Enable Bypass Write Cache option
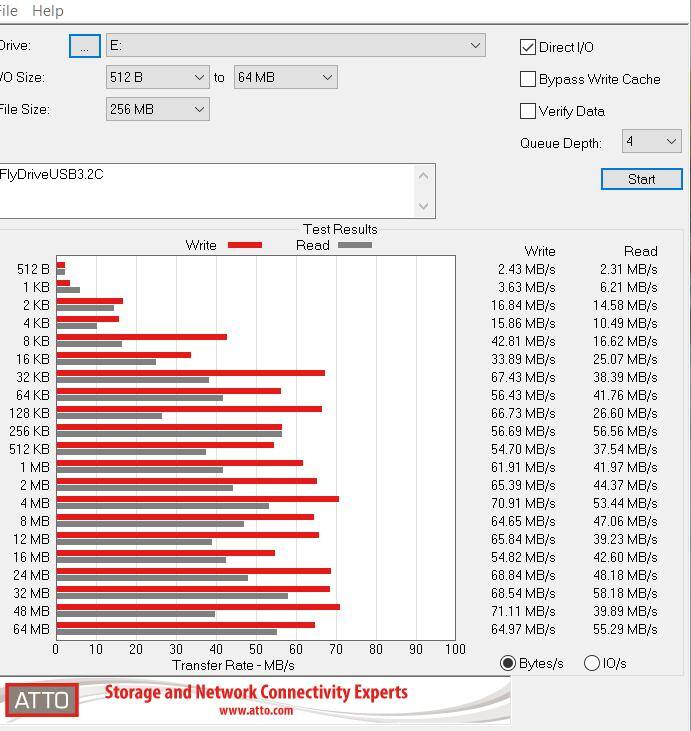This screenshot has height=731, width=691. point(529,79)
